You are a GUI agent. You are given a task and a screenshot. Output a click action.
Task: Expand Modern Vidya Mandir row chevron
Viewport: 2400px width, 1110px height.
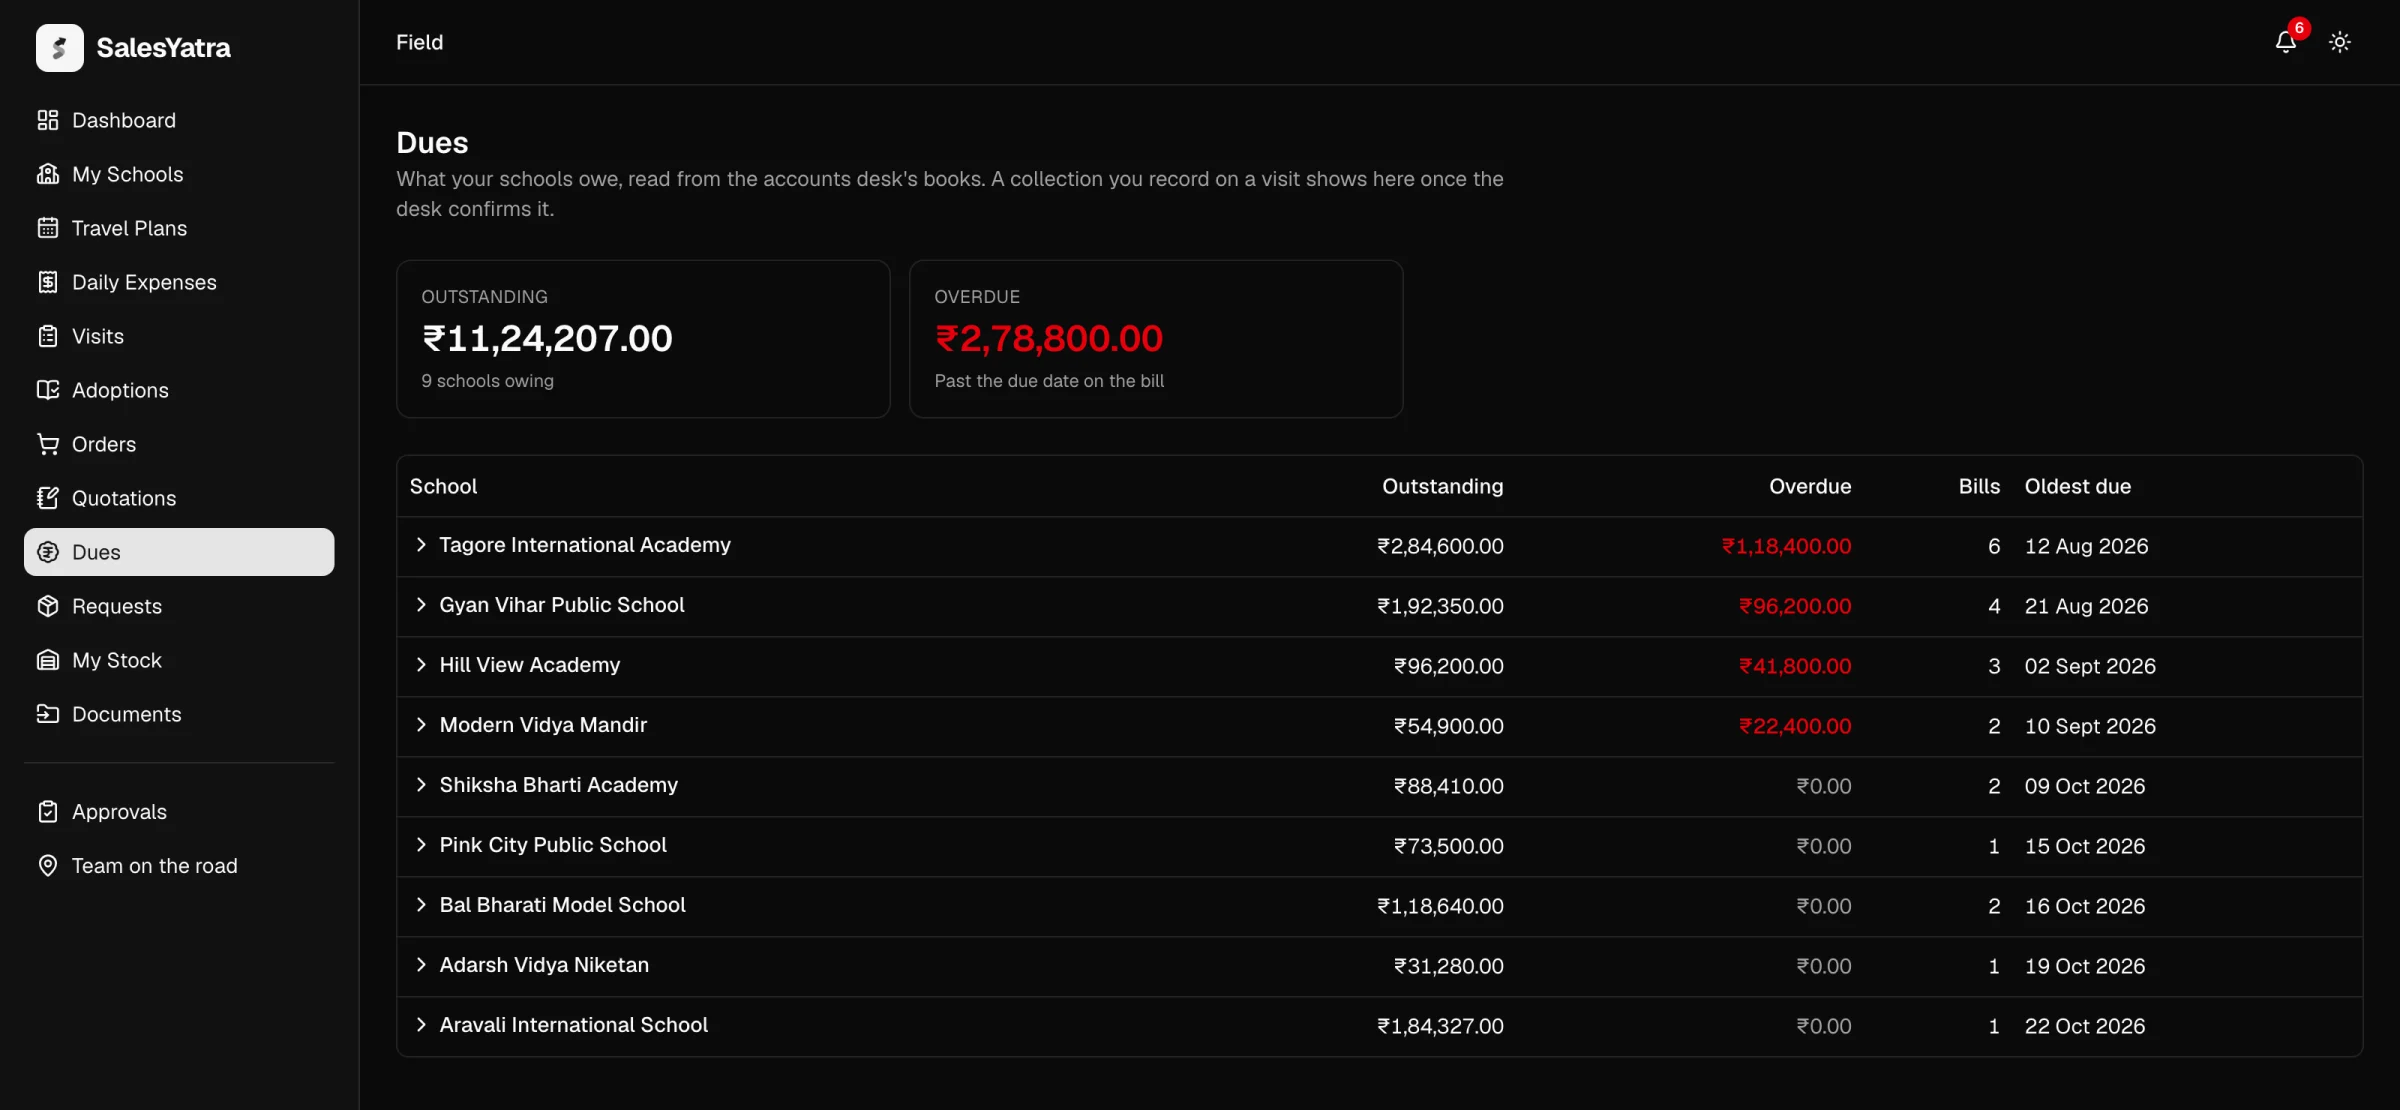tap(421, 725)
